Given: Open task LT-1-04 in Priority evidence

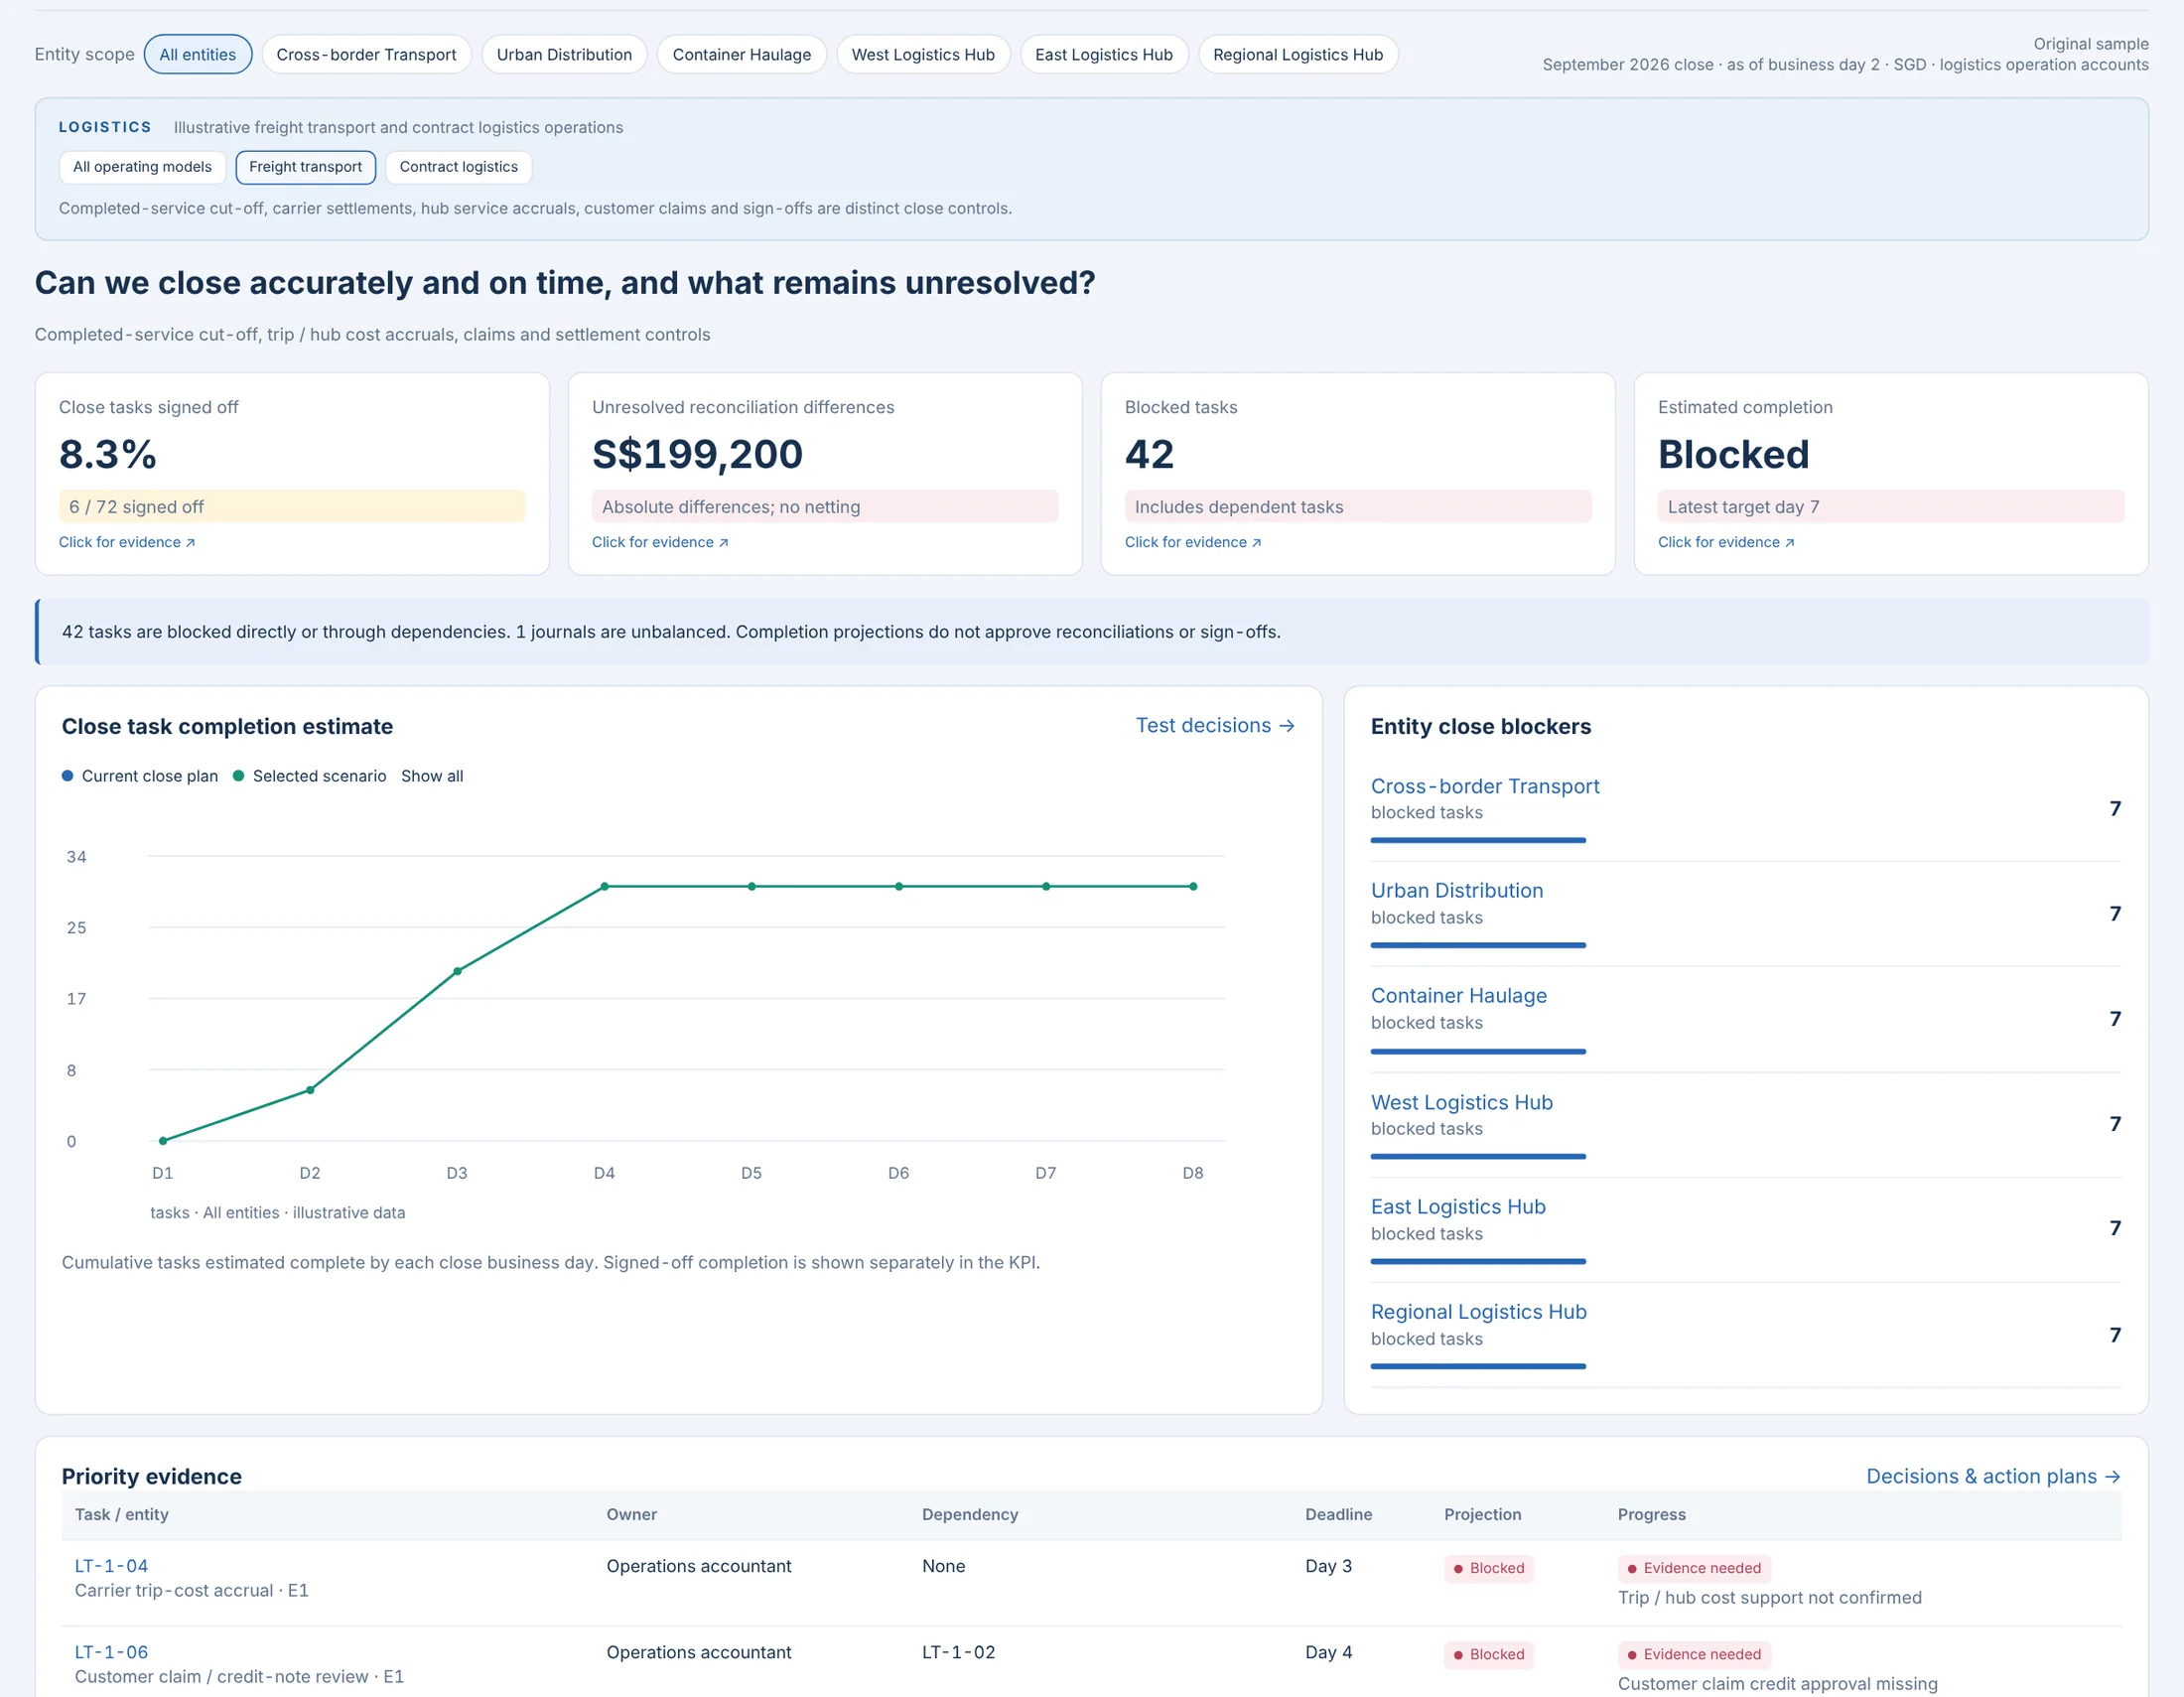Looking at the screenshot, I should click(111, 1566).
